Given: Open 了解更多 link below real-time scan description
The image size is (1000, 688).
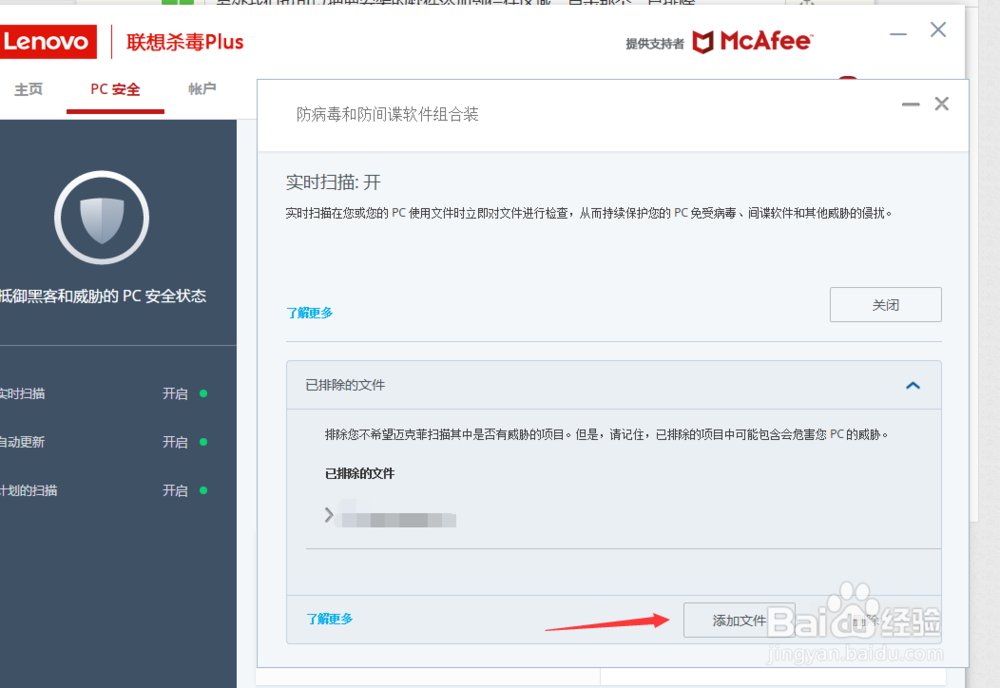Looking at the screenshot, I should click(x=310, y=312).
